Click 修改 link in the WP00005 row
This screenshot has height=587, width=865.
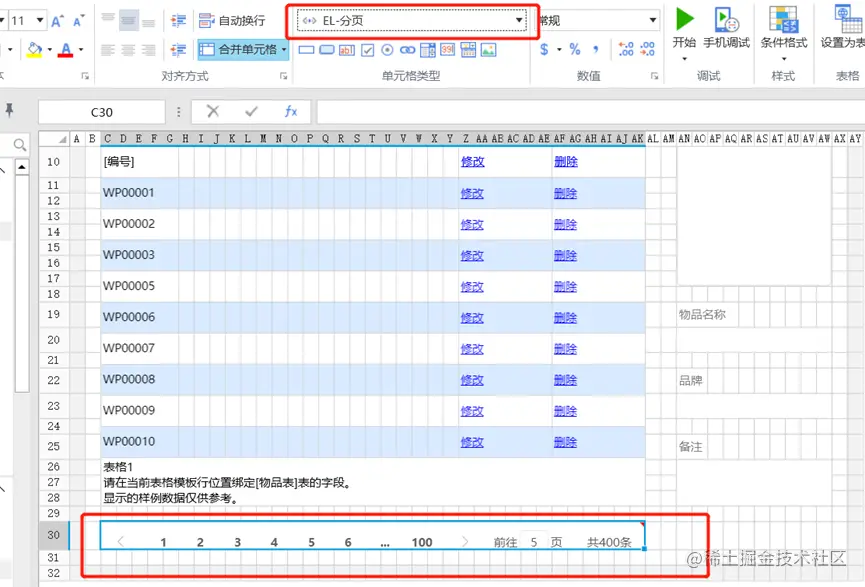(472, 286)
